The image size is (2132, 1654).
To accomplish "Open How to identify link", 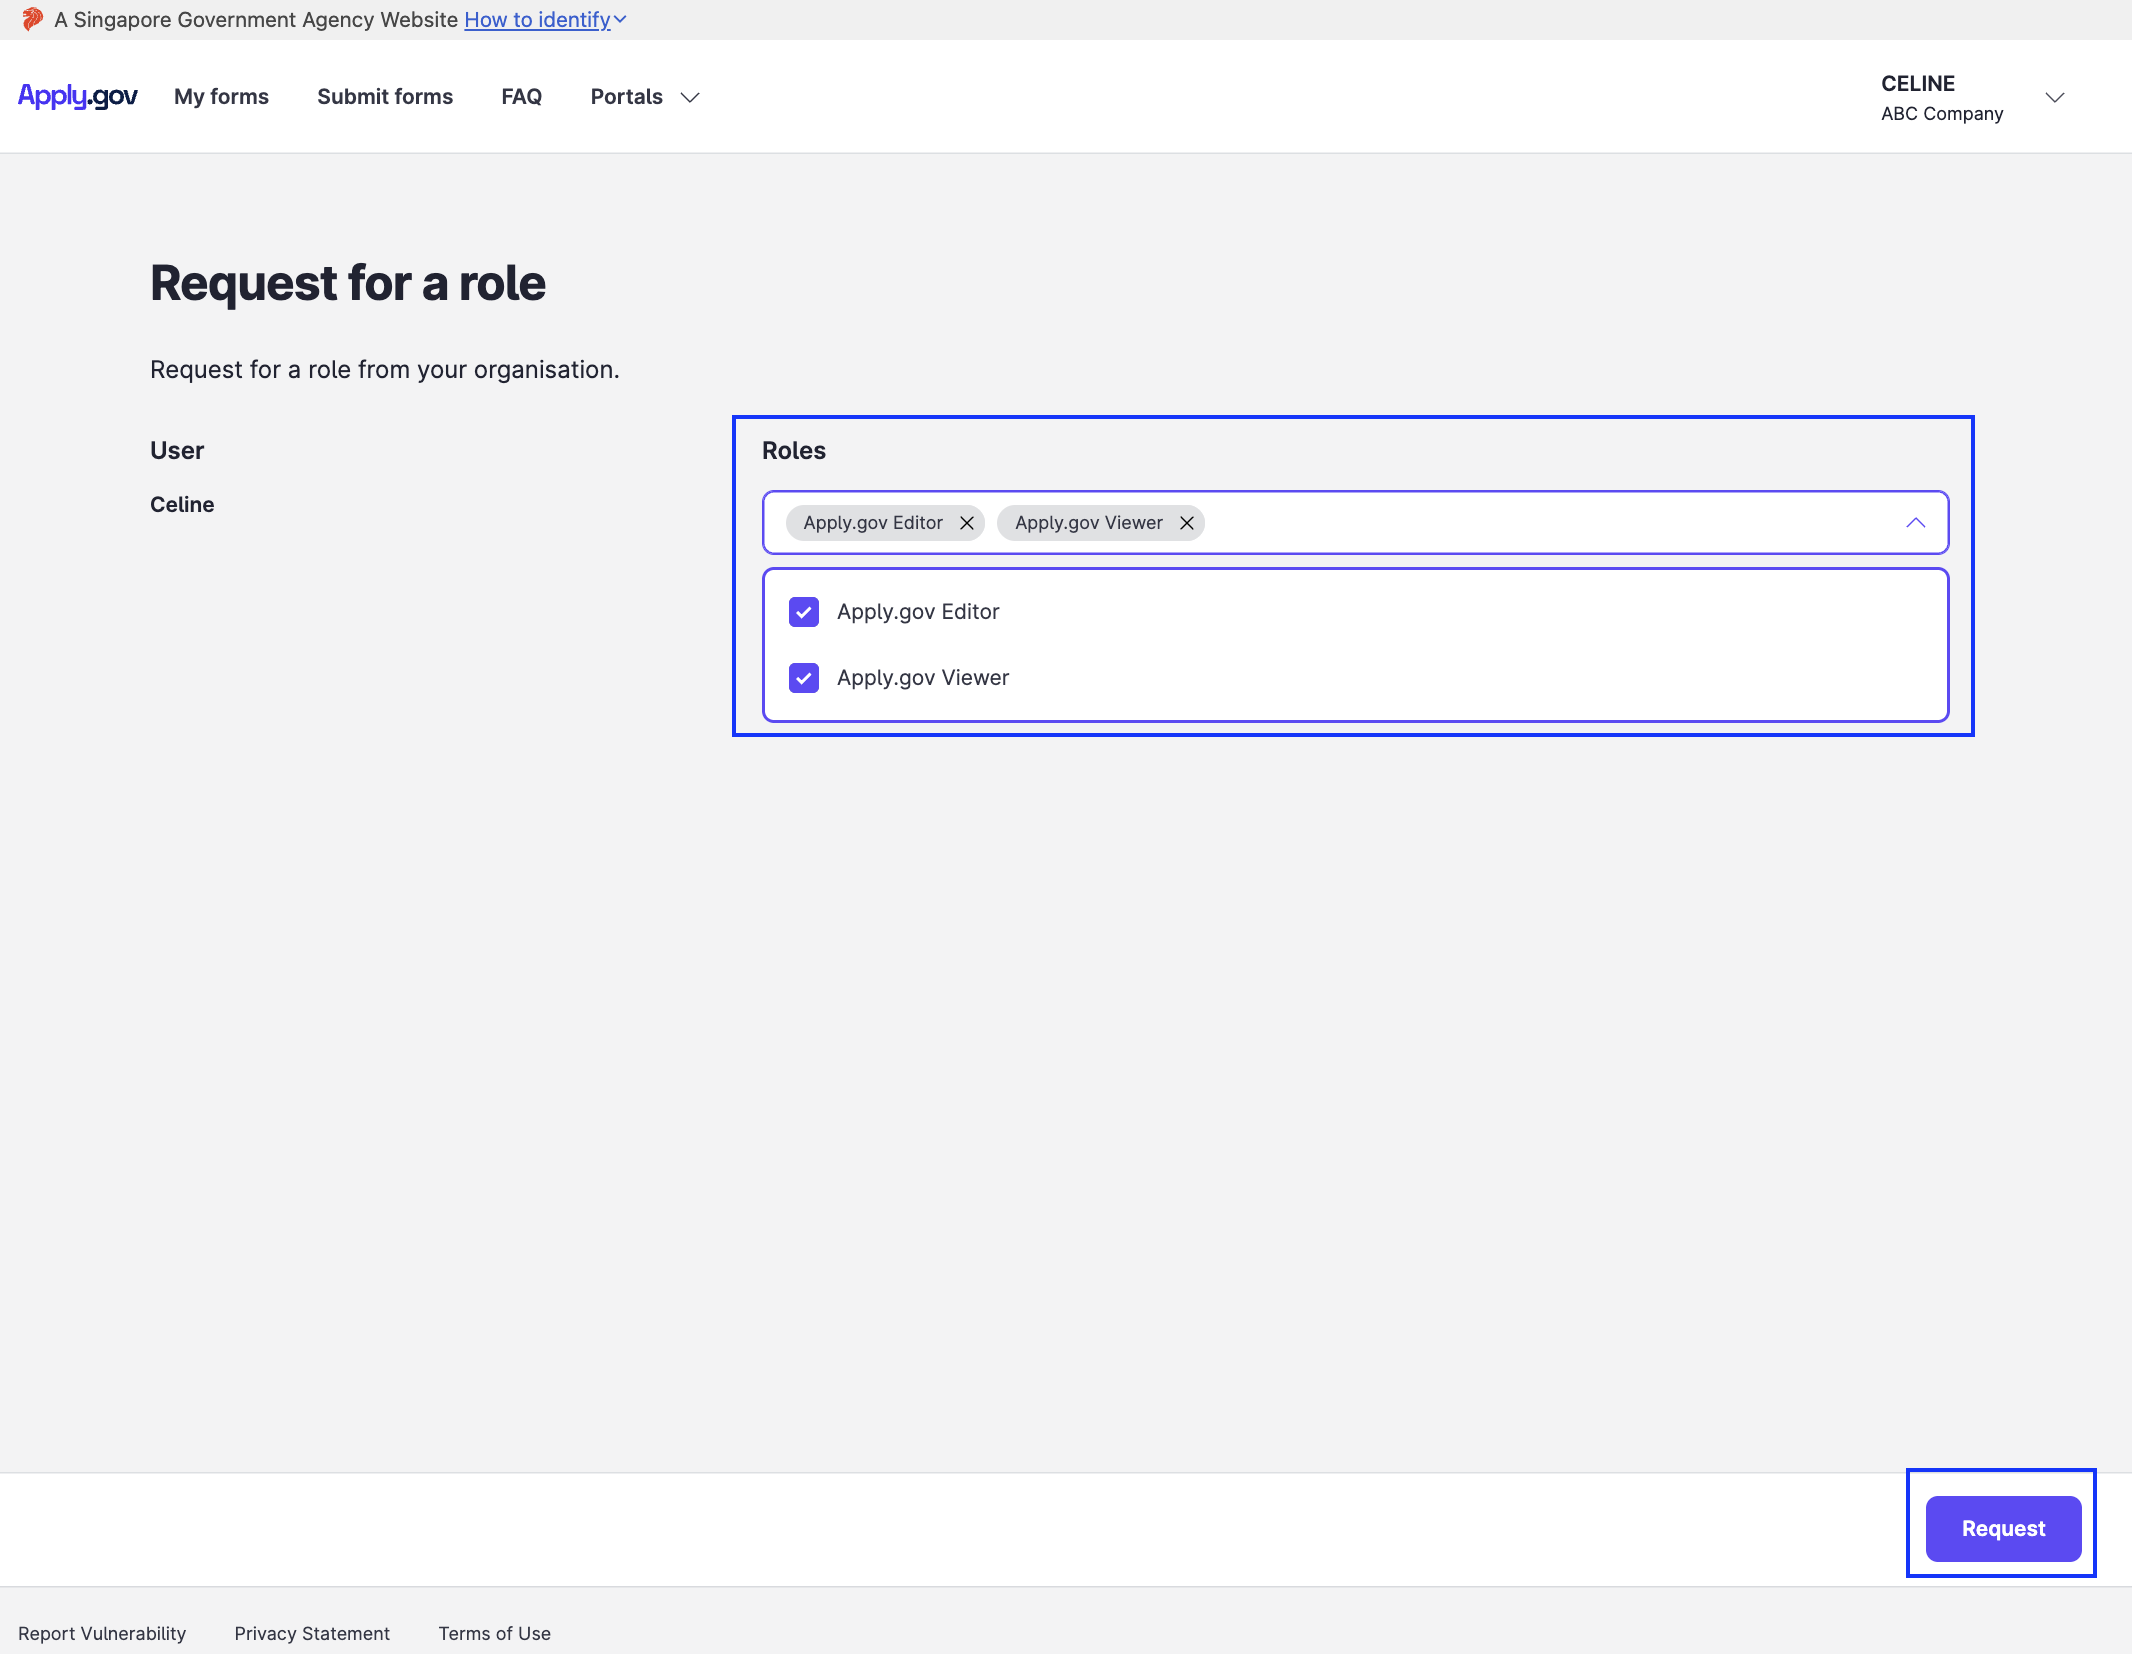I will (537, 19).
